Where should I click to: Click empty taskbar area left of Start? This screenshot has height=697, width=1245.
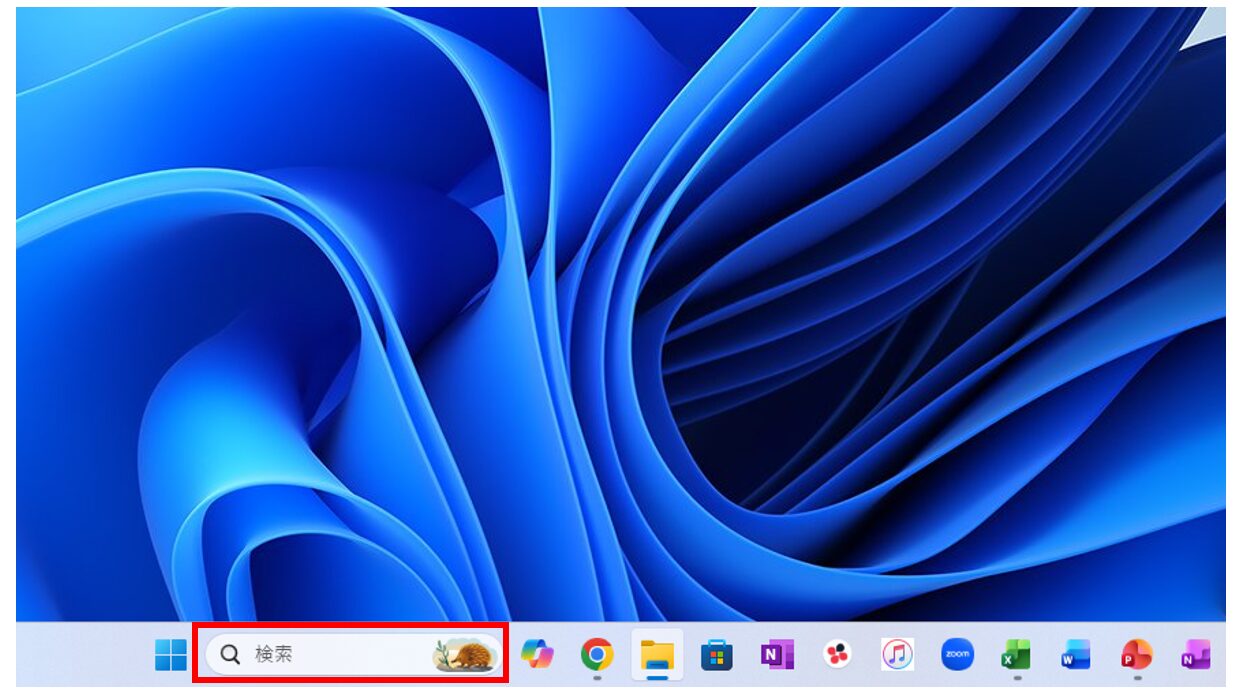[x=80, y=655]
